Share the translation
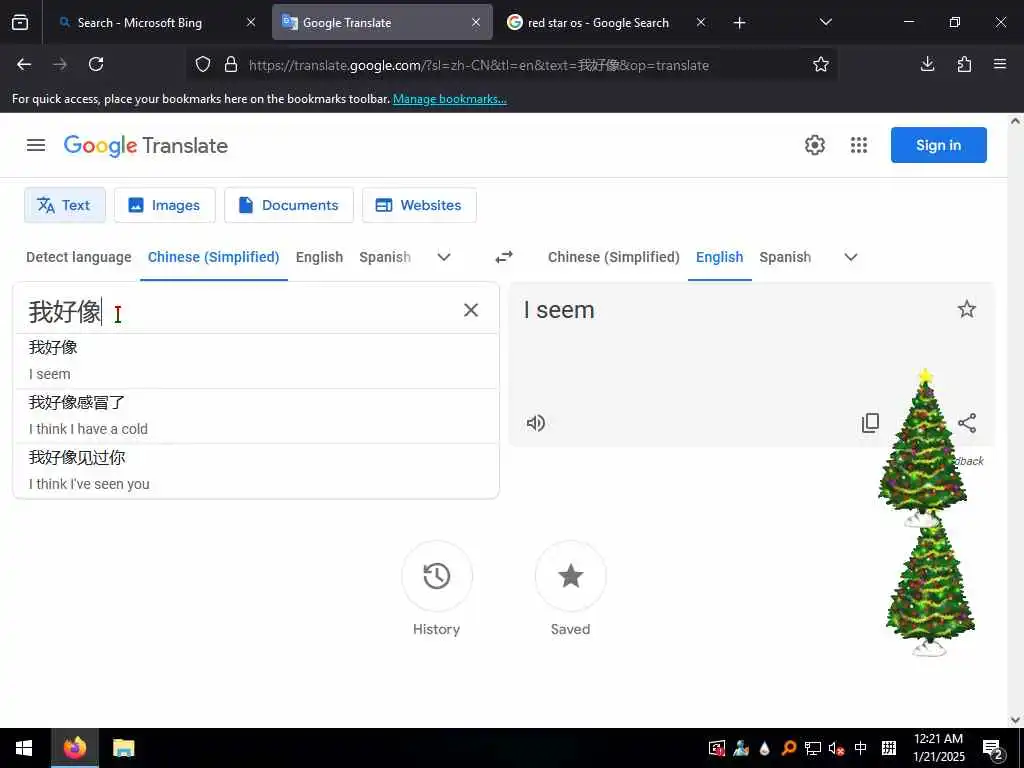1024x768 pixels. (967, 423)
